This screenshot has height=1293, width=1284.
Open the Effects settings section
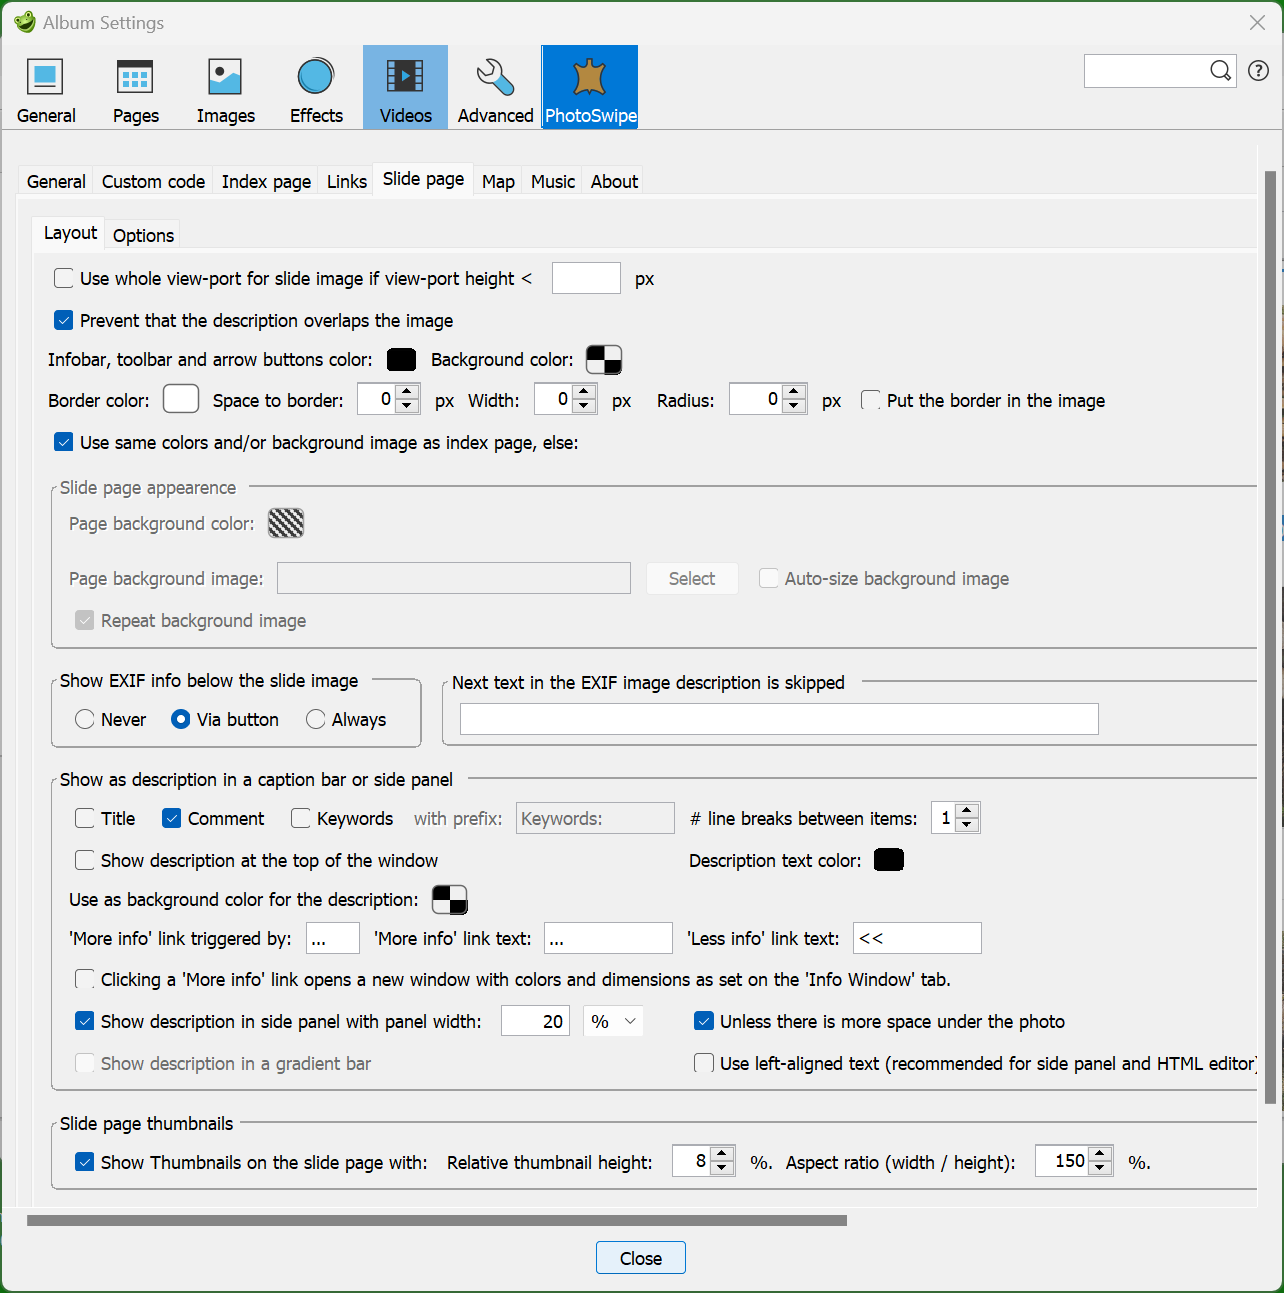tap(316, 88)
